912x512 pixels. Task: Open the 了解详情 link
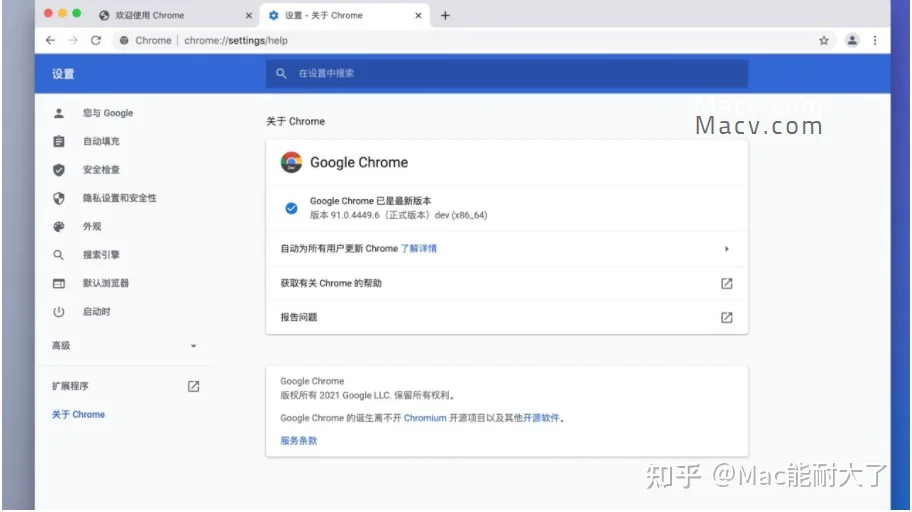coord(419,248)
